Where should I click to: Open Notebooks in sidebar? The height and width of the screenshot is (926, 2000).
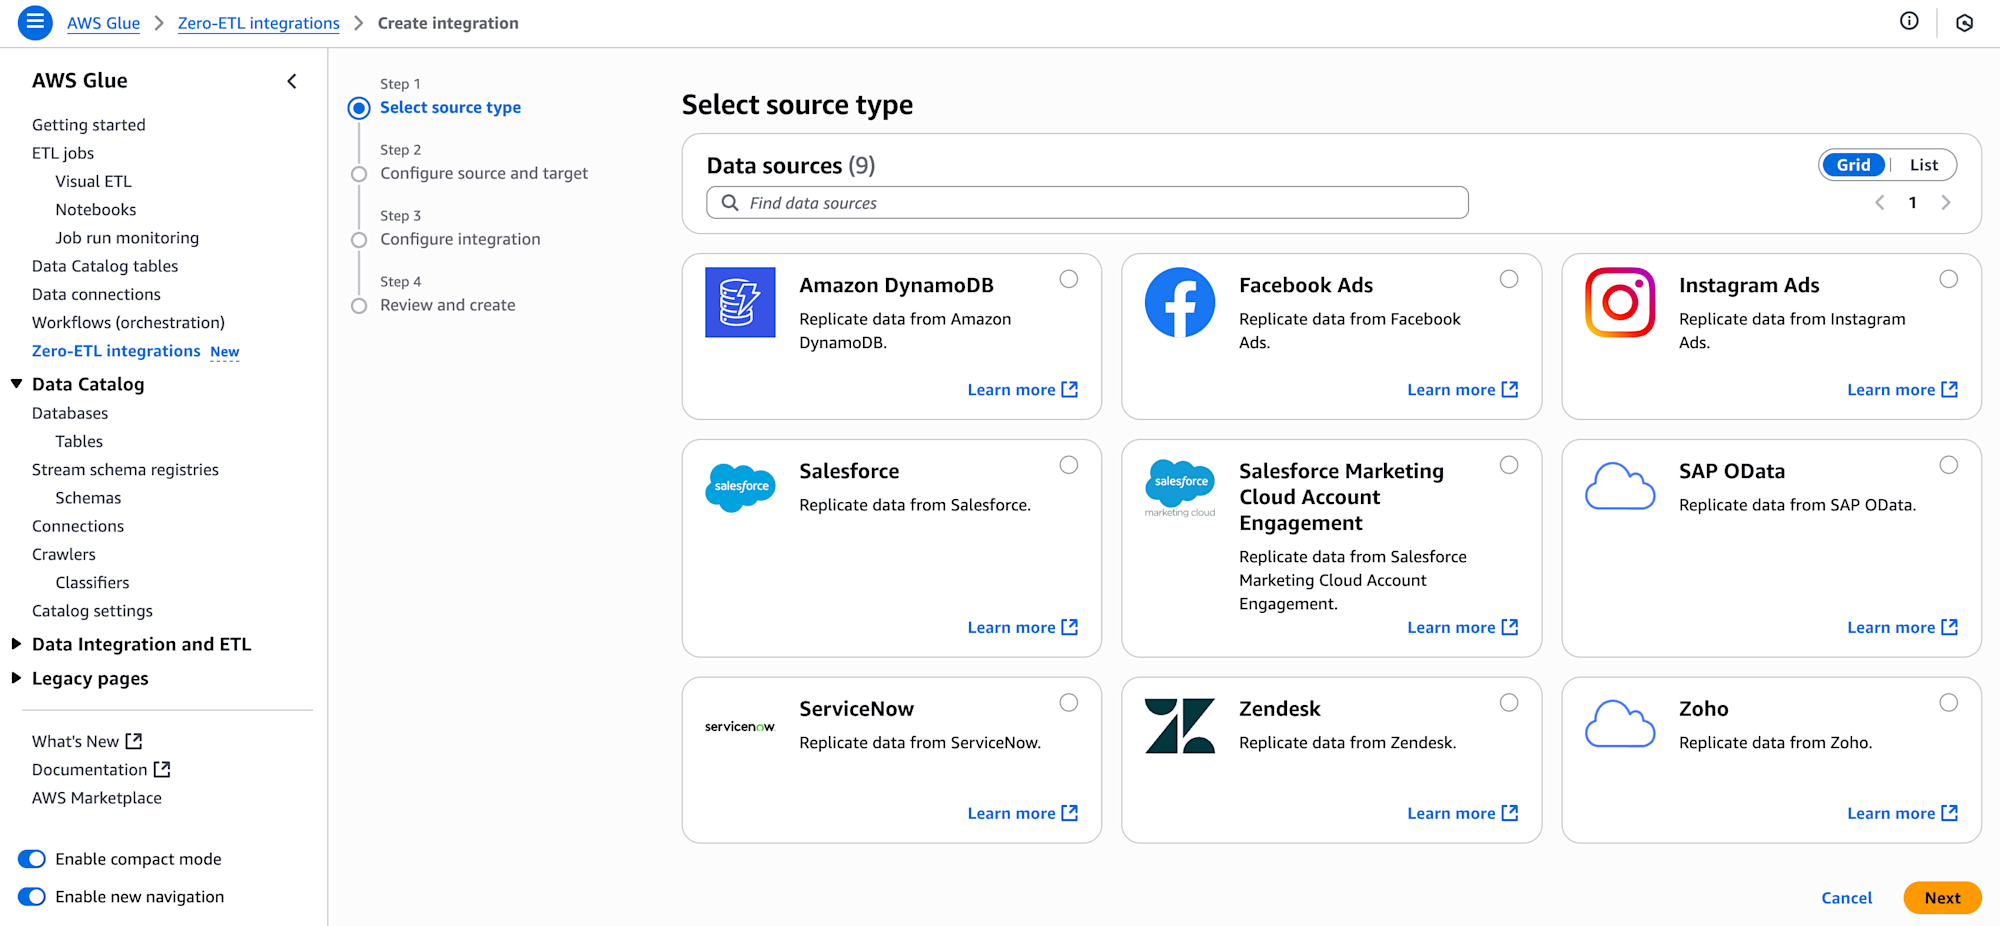click(96, 209)
